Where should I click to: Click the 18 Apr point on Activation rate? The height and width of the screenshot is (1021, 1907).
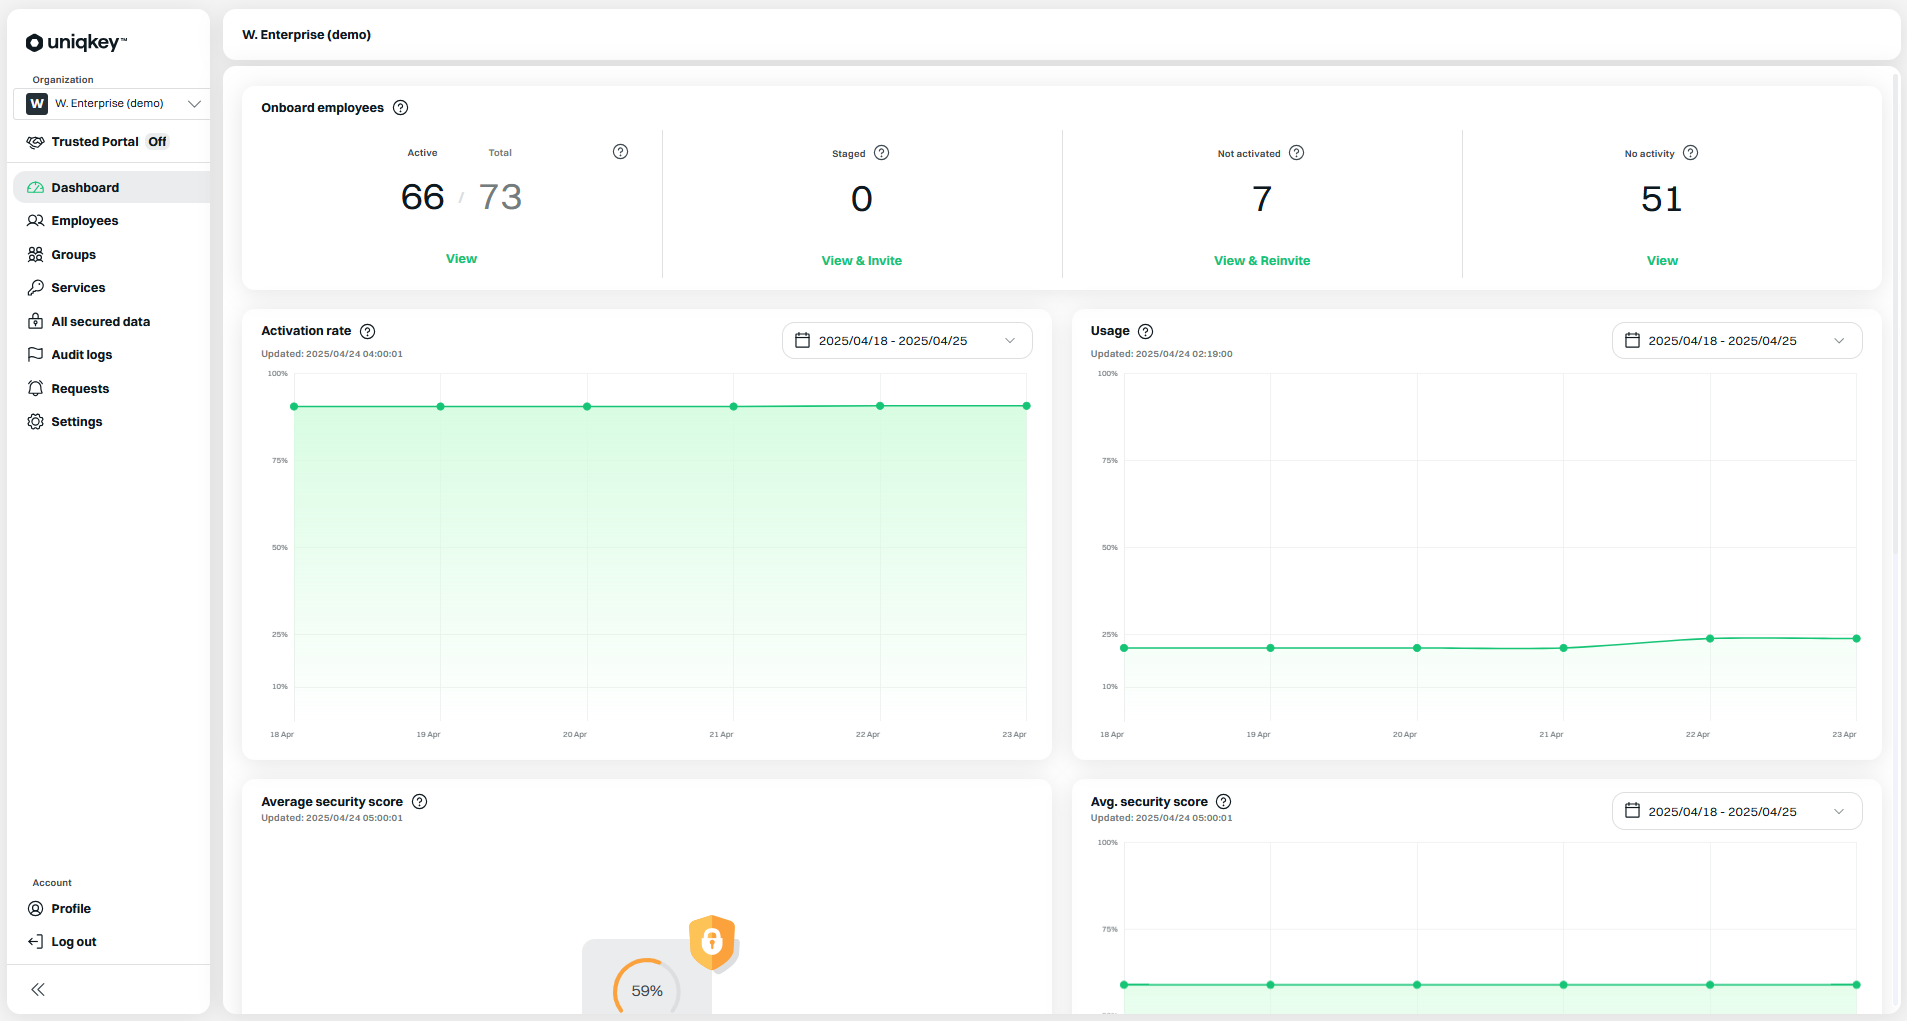(294, 407)
